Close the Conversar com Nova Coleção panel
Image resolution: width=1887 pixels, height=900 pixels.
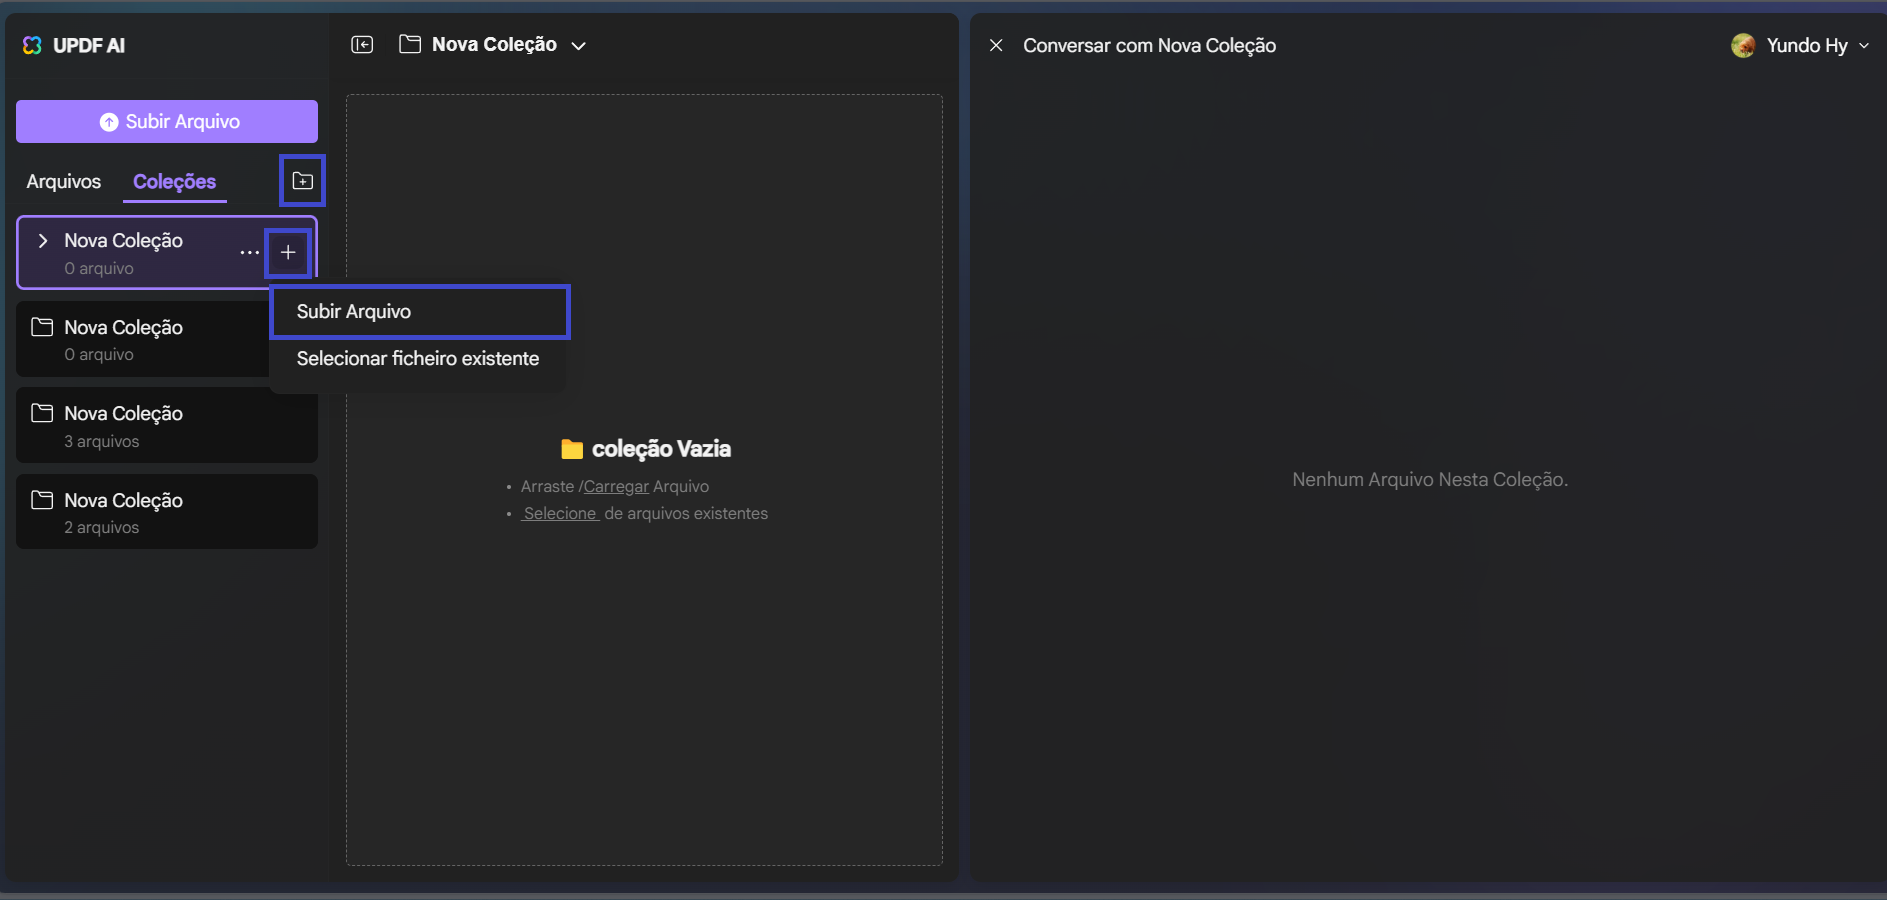point(996,45)
